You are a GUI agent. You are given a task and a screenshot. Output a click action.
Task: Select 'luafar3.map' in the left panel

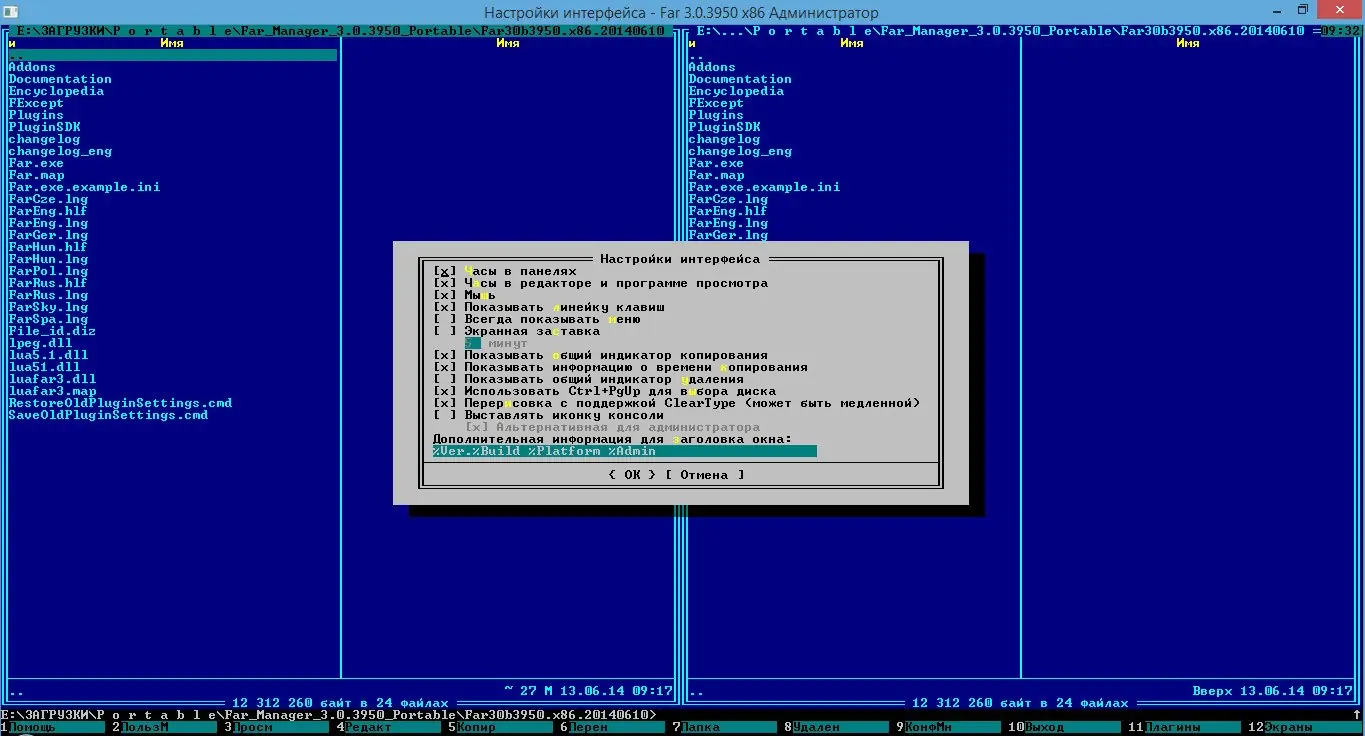pos(52,391)
